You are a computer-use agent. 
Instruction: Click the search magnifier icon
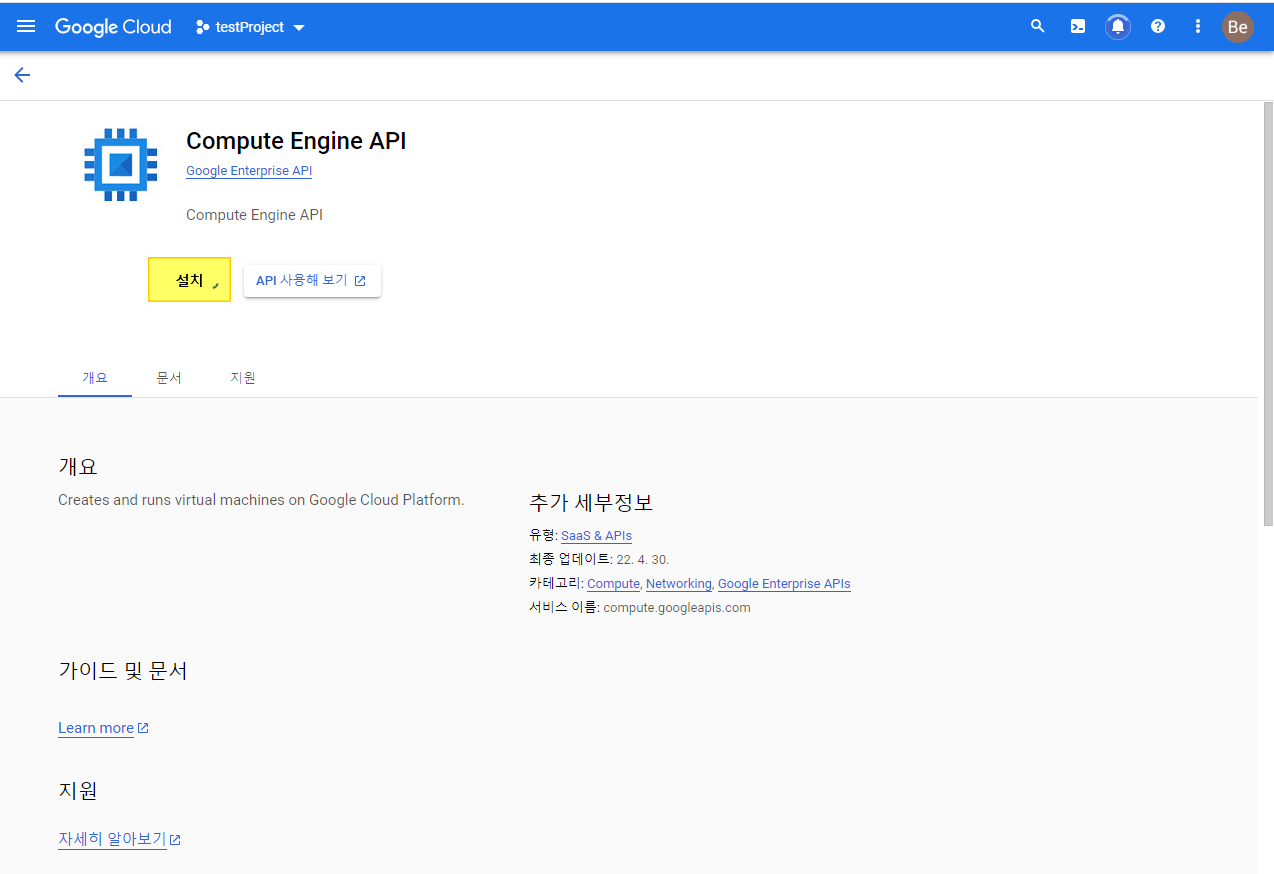[1038, 27]
